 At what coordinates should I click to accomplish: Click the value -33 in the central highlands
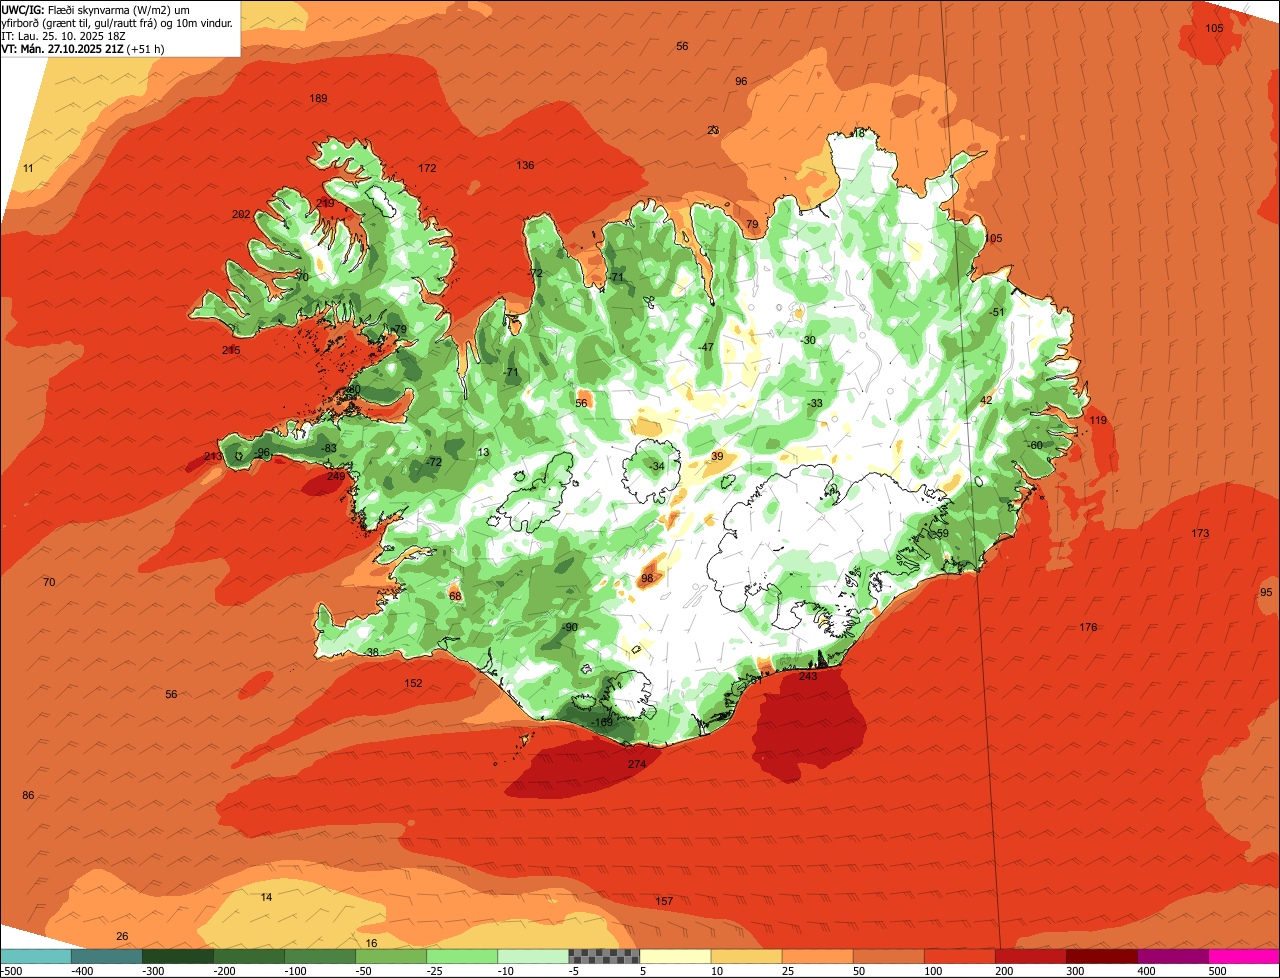pyautogui.click(x=815, y=403)
